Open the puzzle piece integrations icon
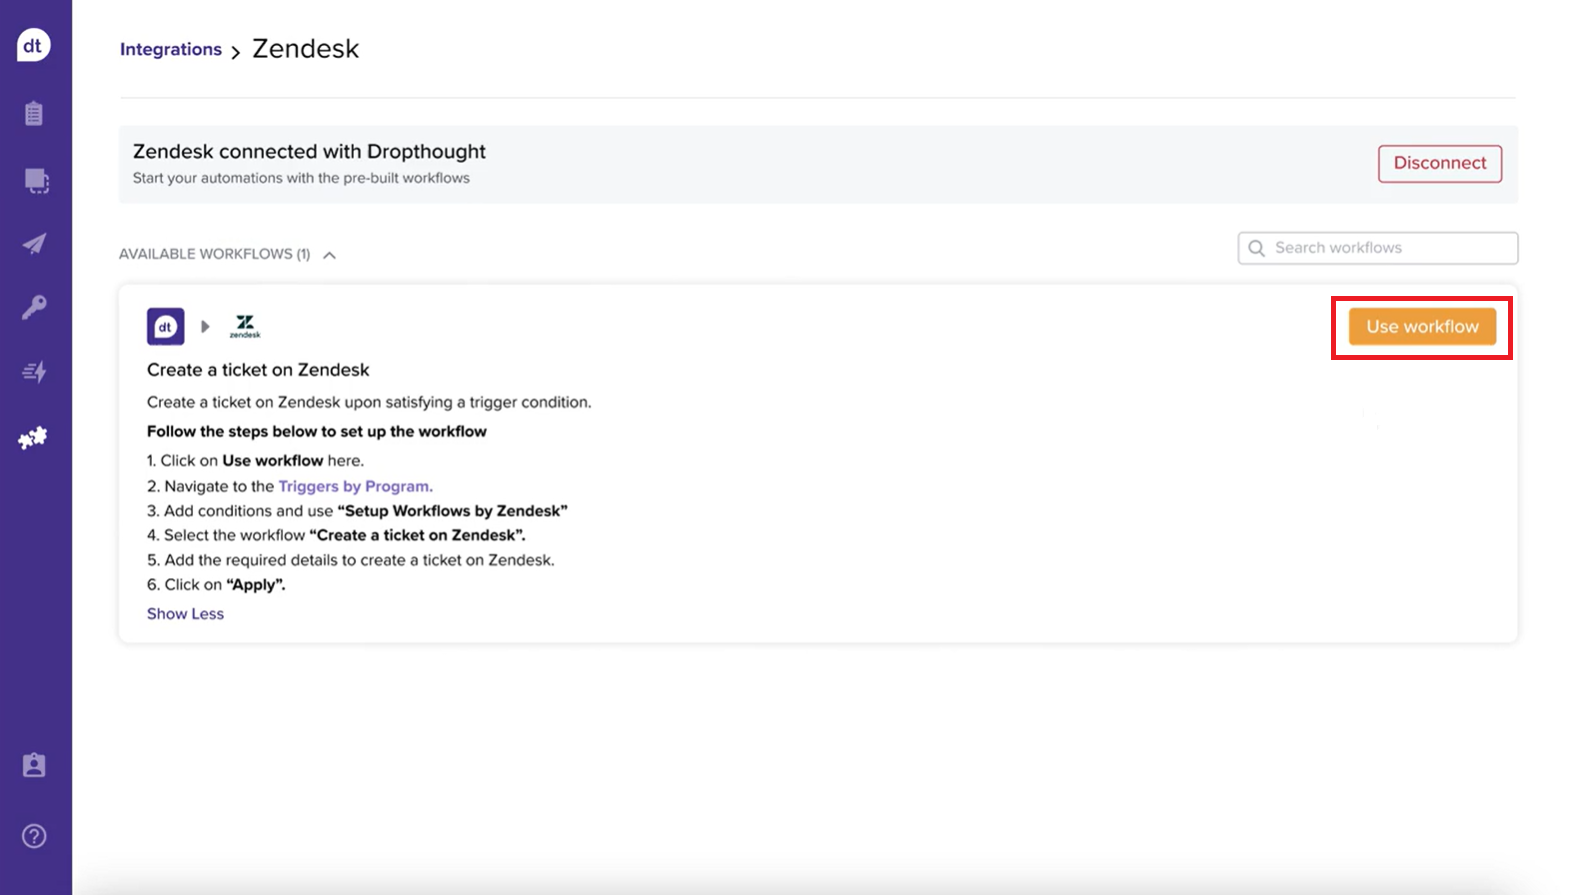Screen dimensions: 1585x895 33,437
